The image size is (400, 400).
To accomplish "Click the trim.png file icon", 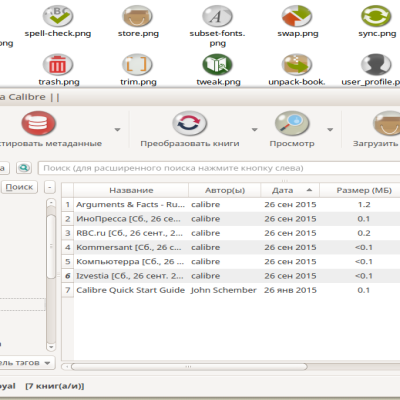I will pos(137,64).
